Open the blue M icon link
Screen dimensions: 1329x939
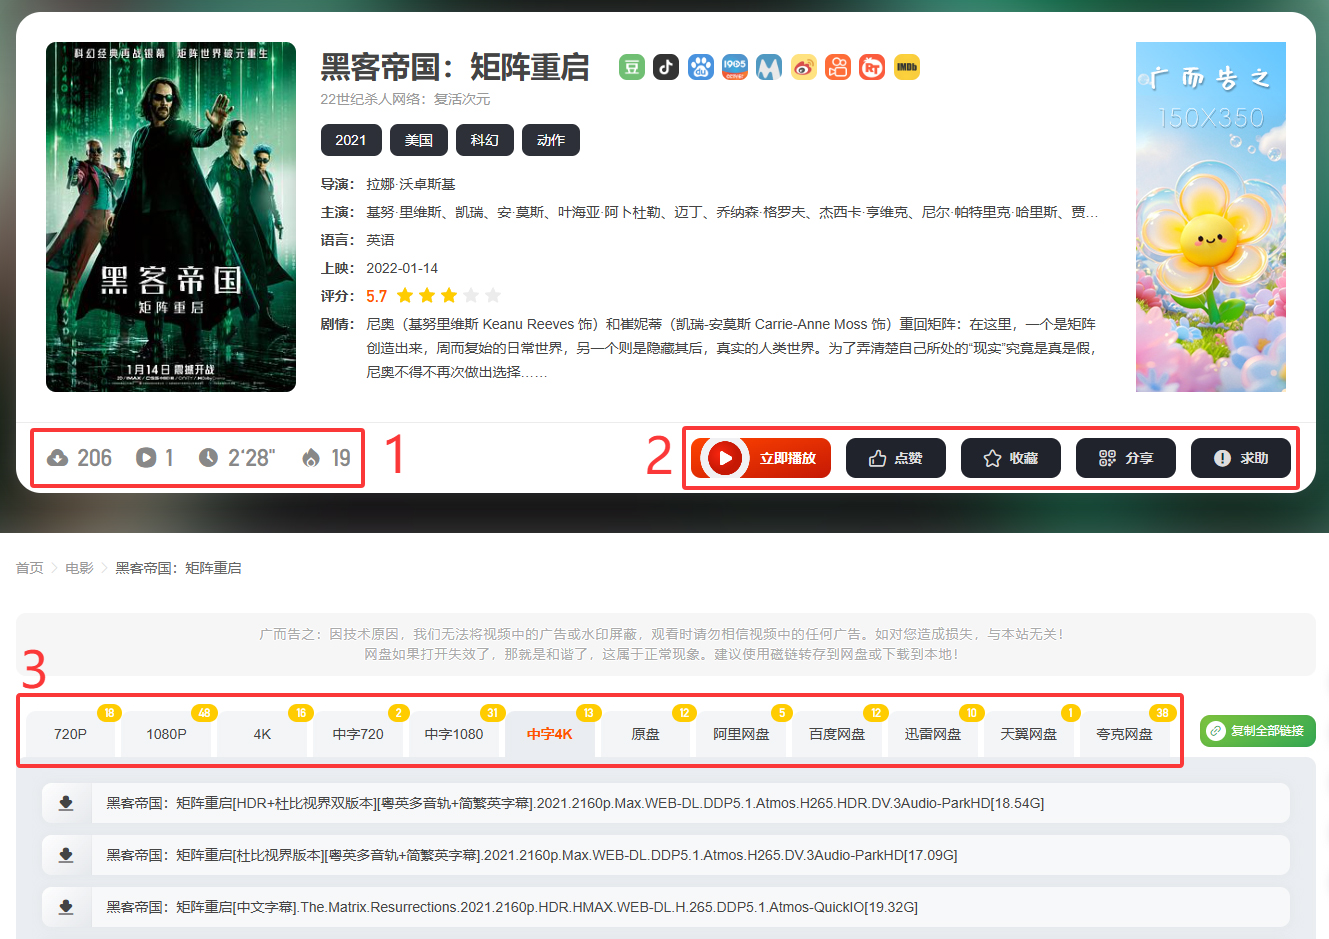769,67
